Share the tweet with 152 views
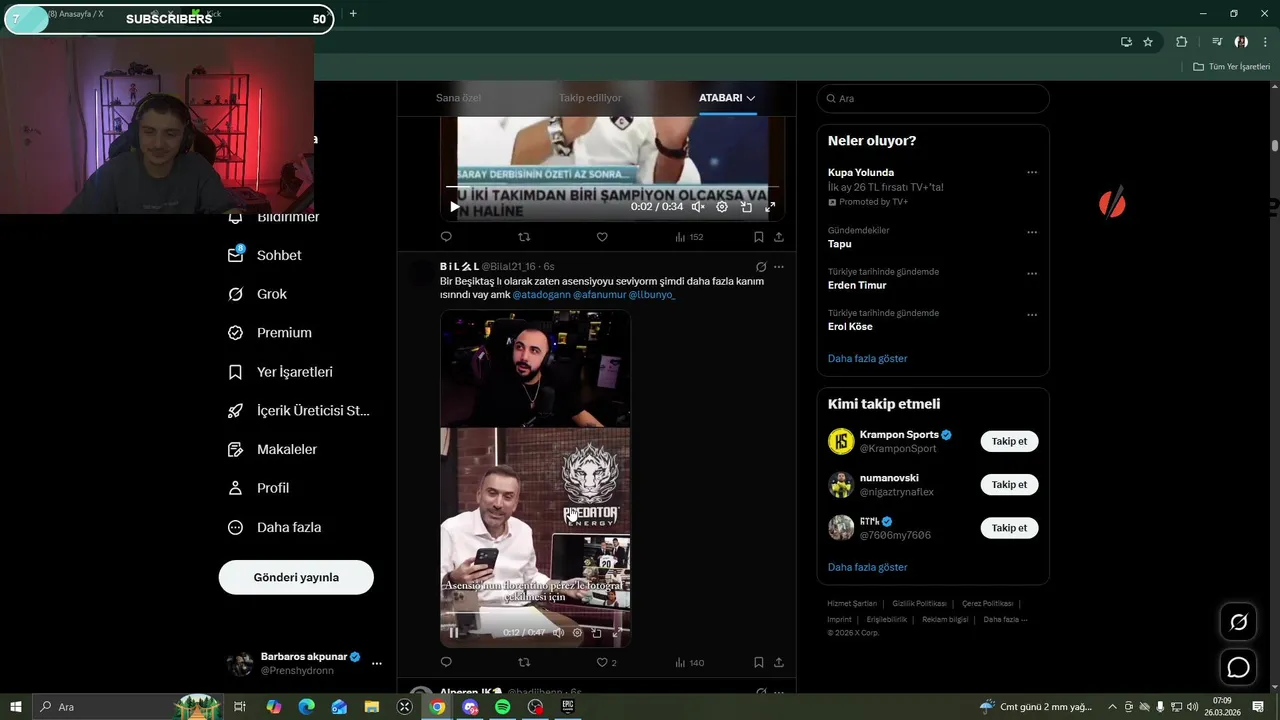This screenshot has width=1280, height=720. click(779, 237)
